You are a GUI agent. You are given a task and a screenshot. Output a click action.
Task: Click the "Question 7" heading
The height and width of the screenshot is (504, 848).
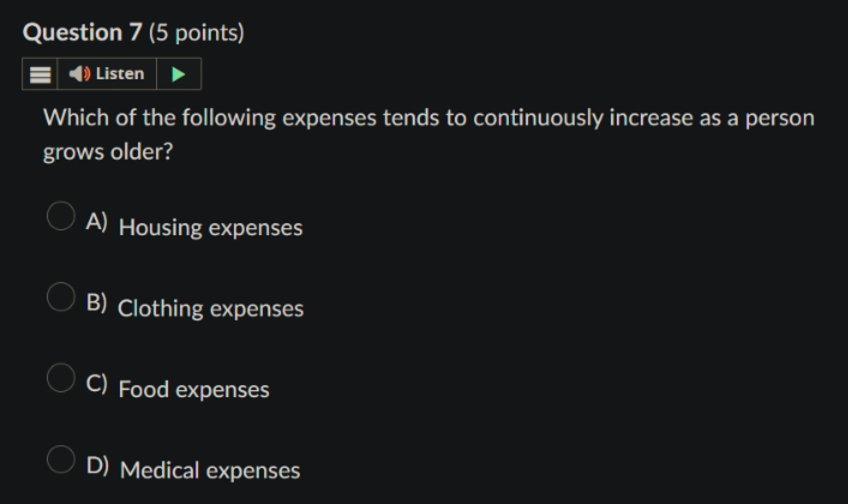point(82,32)
